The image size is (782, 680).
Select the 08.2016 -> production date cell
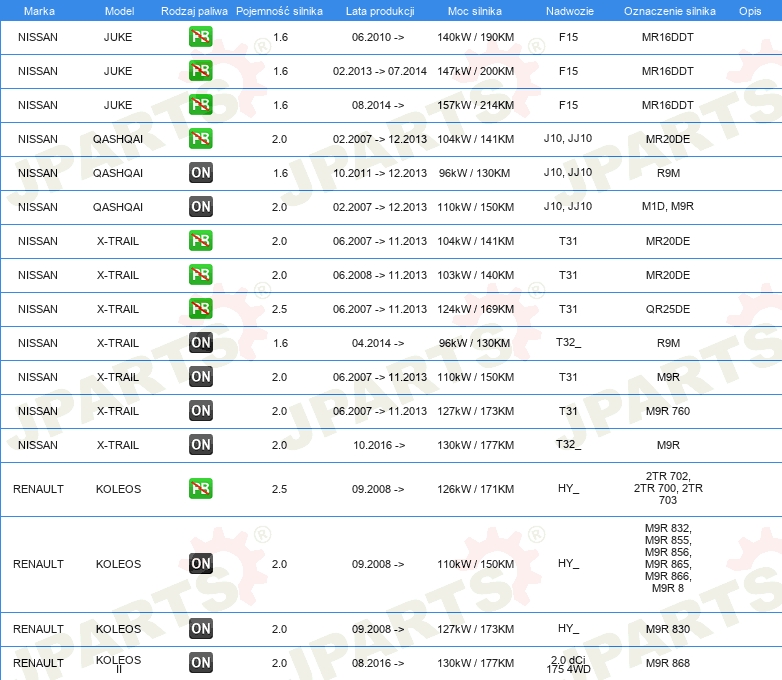pos(378,663)
